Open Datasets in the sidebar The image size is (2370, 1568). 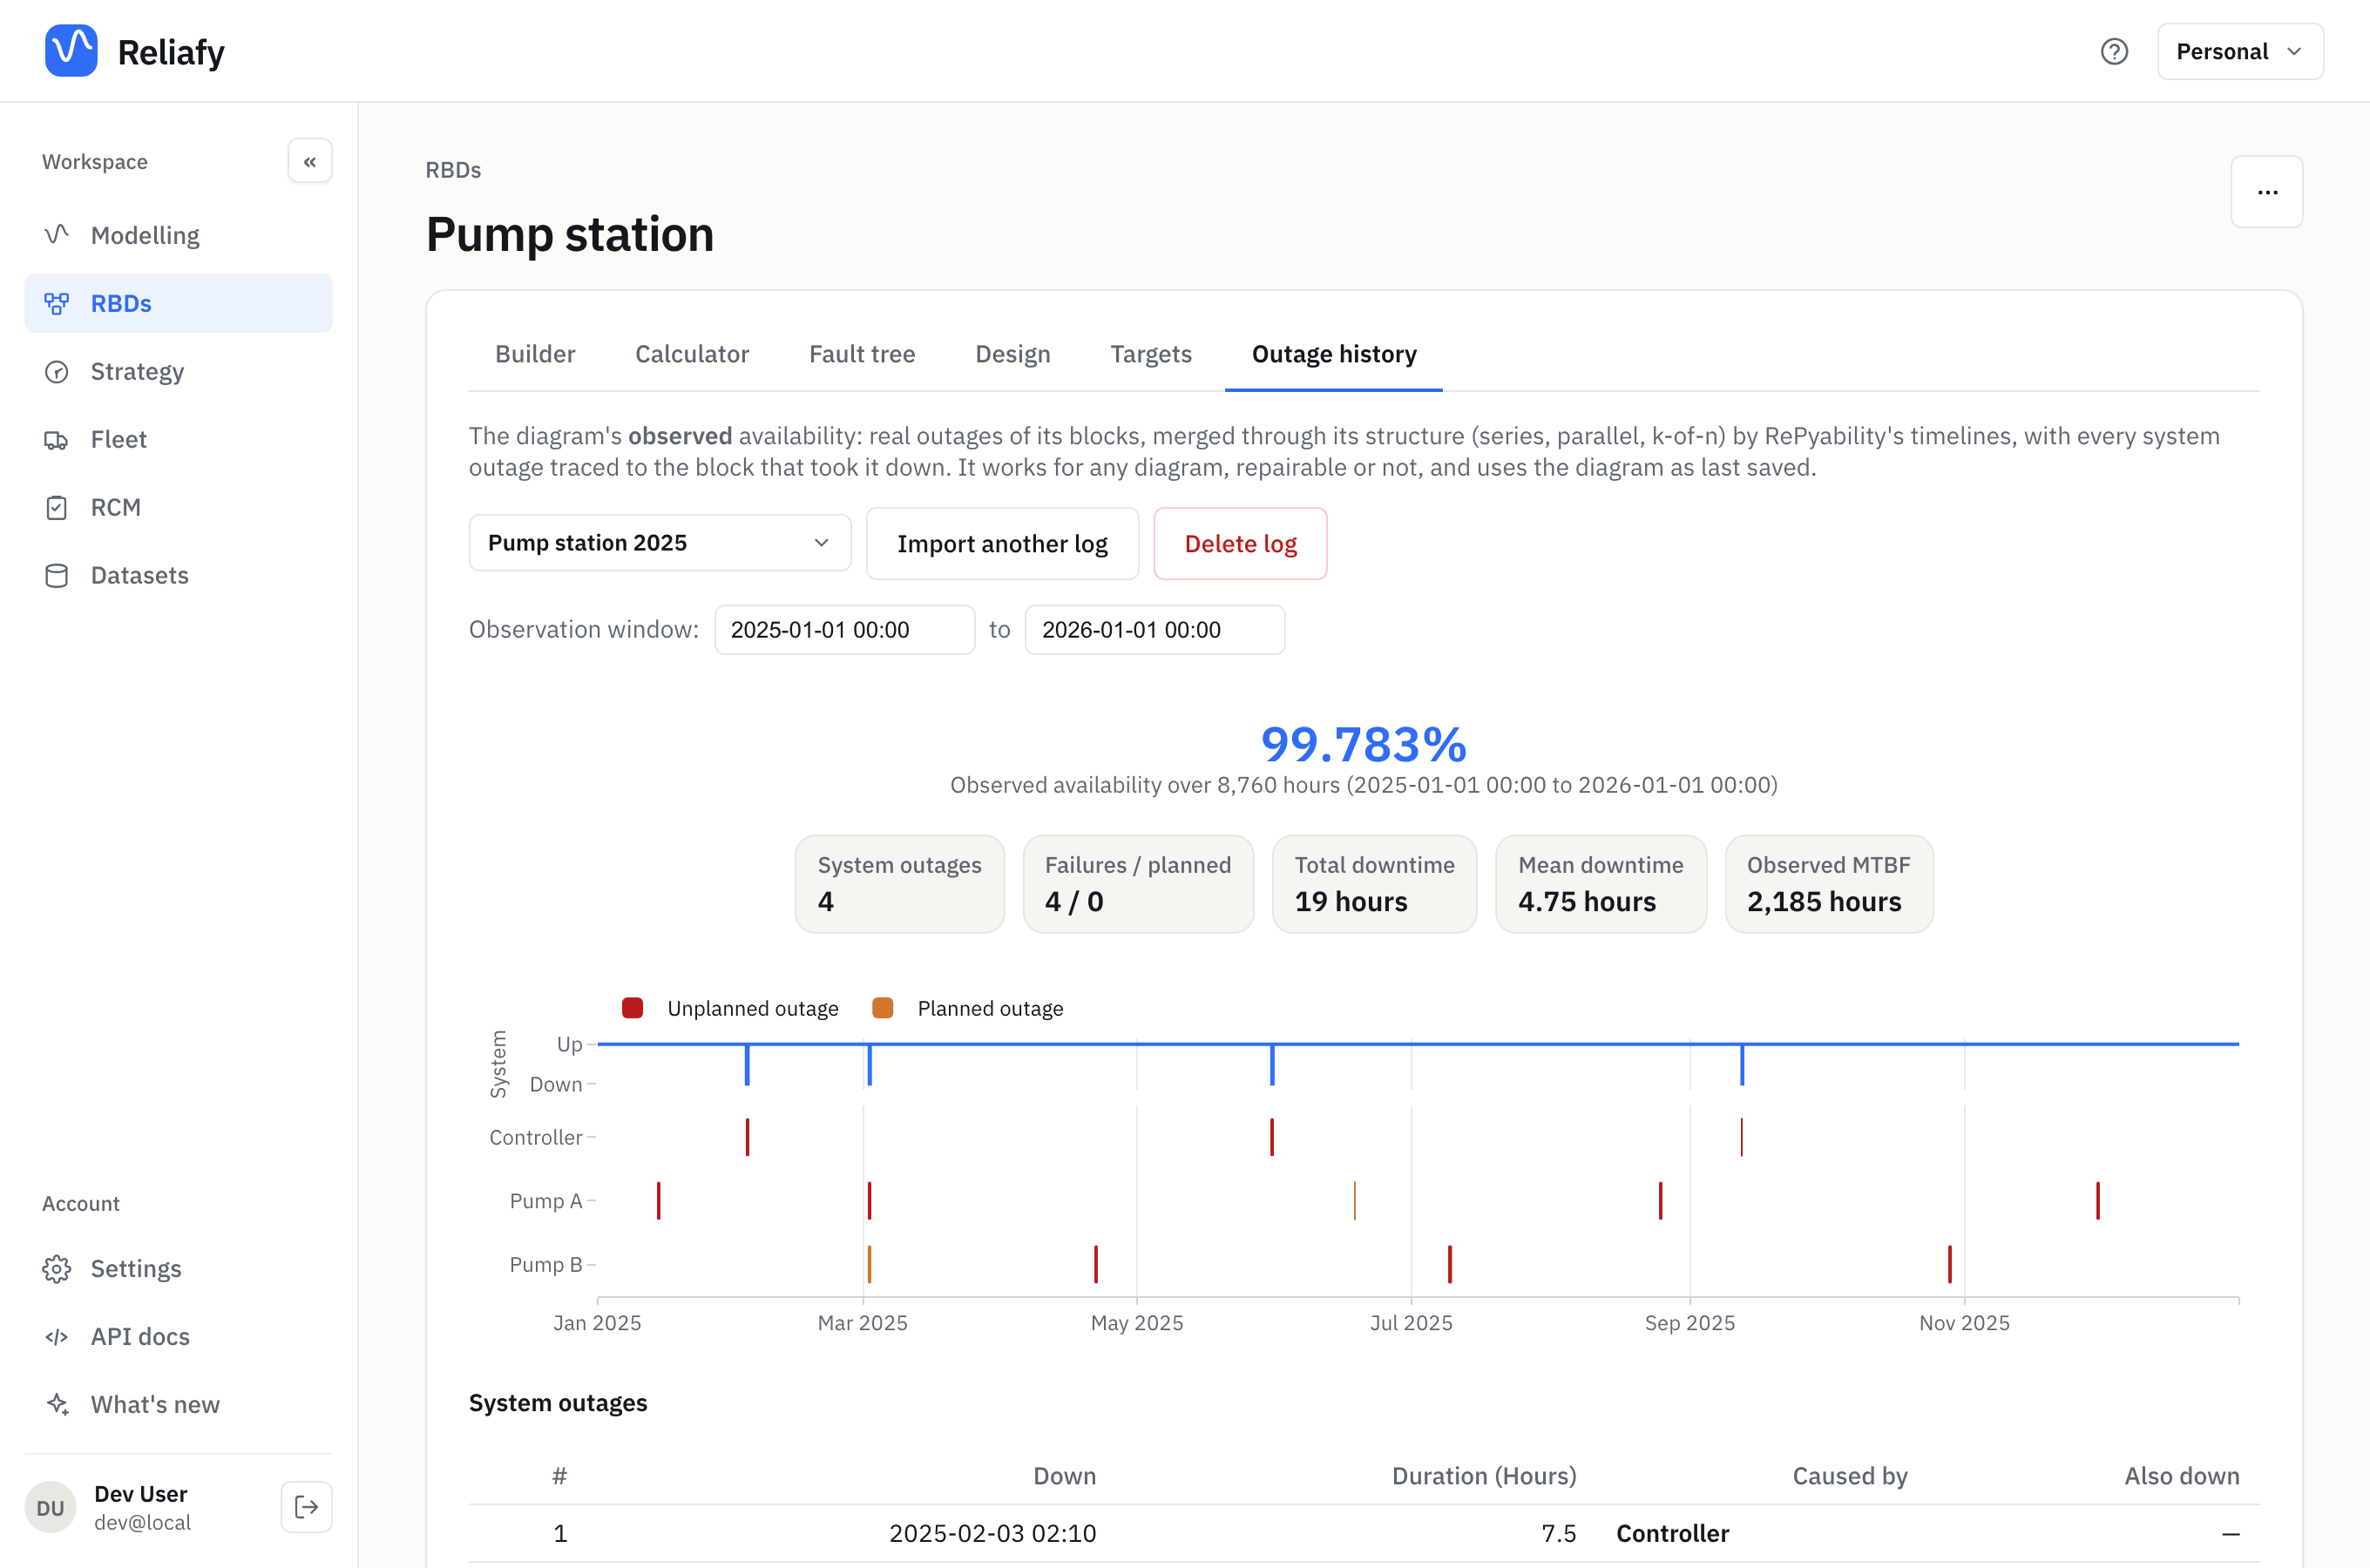(178, 575)
